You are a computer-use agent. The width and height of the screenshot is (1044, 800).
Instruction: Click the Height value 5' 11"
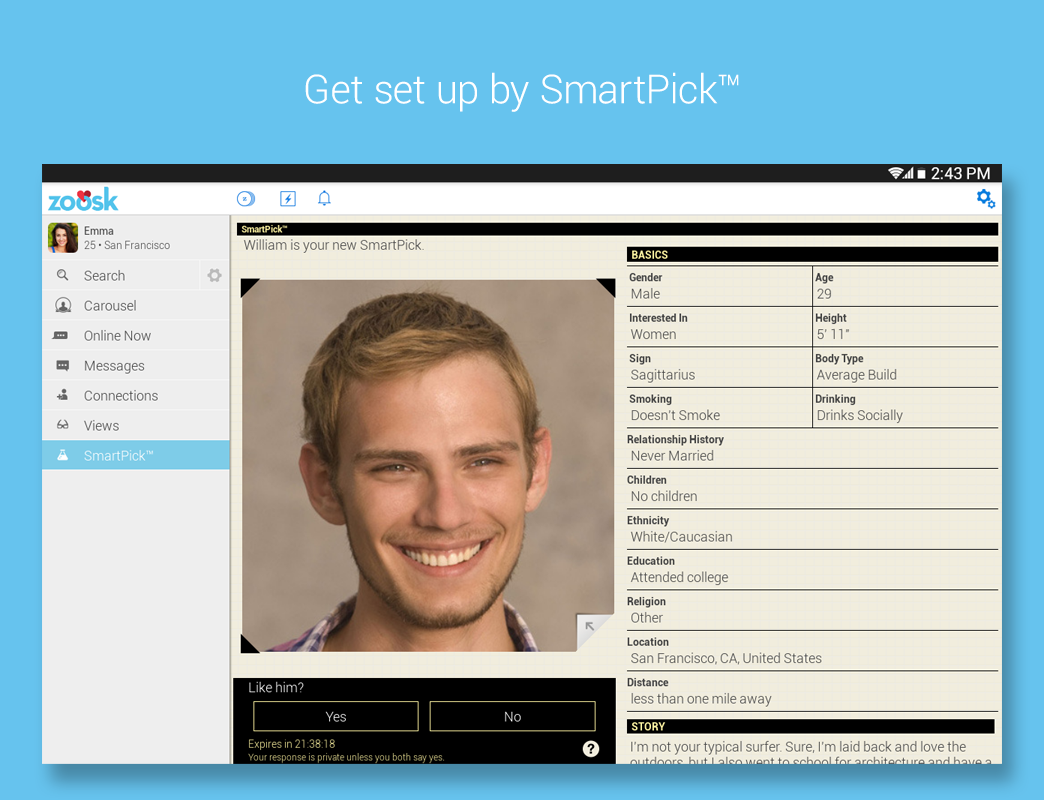pyautogui.click(x=833, y=334)
